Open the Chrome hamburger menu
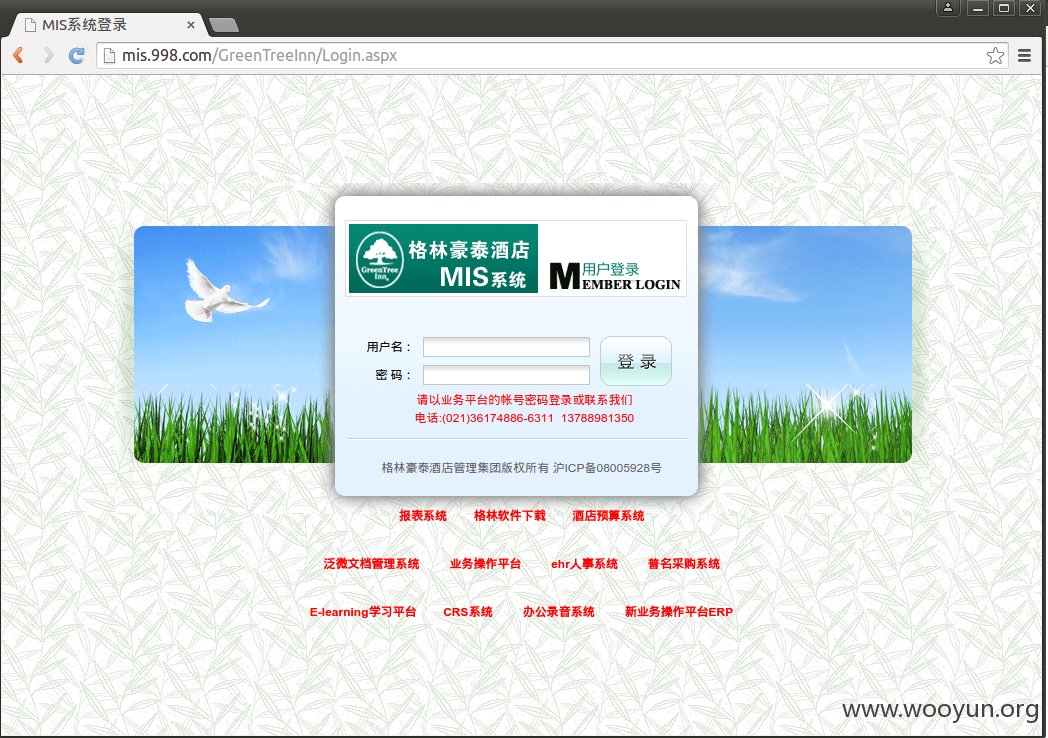 pyautogui.click(x=1024, y=55)
